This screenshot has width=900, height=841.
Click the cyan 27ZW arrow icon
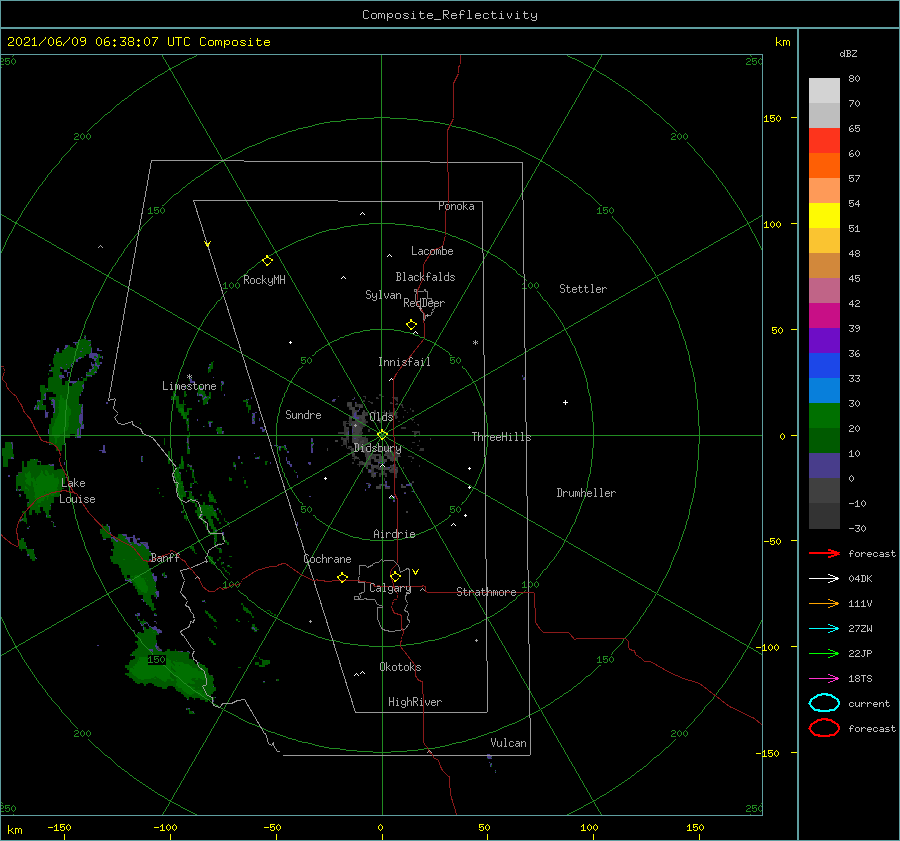click(824, 629)
